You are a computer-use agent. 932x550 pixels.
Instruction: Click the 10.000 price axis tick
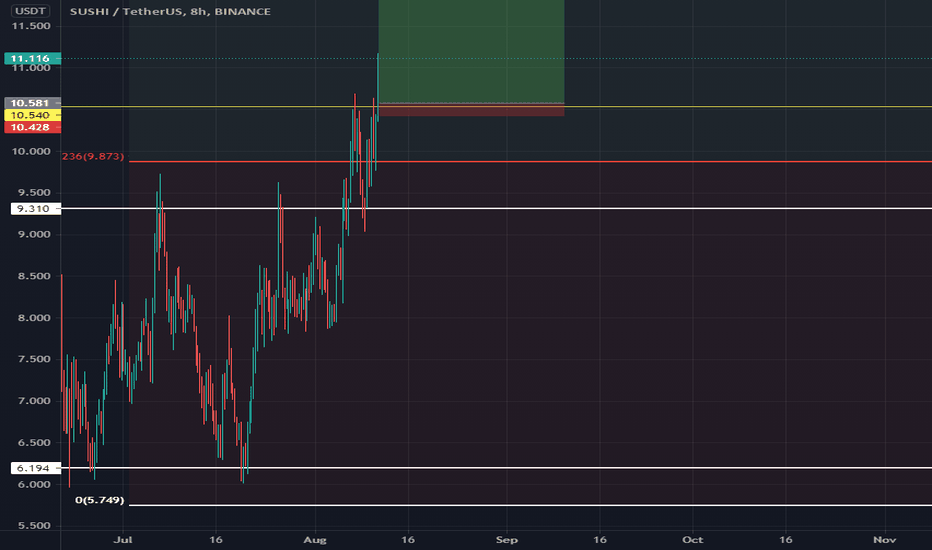pos(31,151)
